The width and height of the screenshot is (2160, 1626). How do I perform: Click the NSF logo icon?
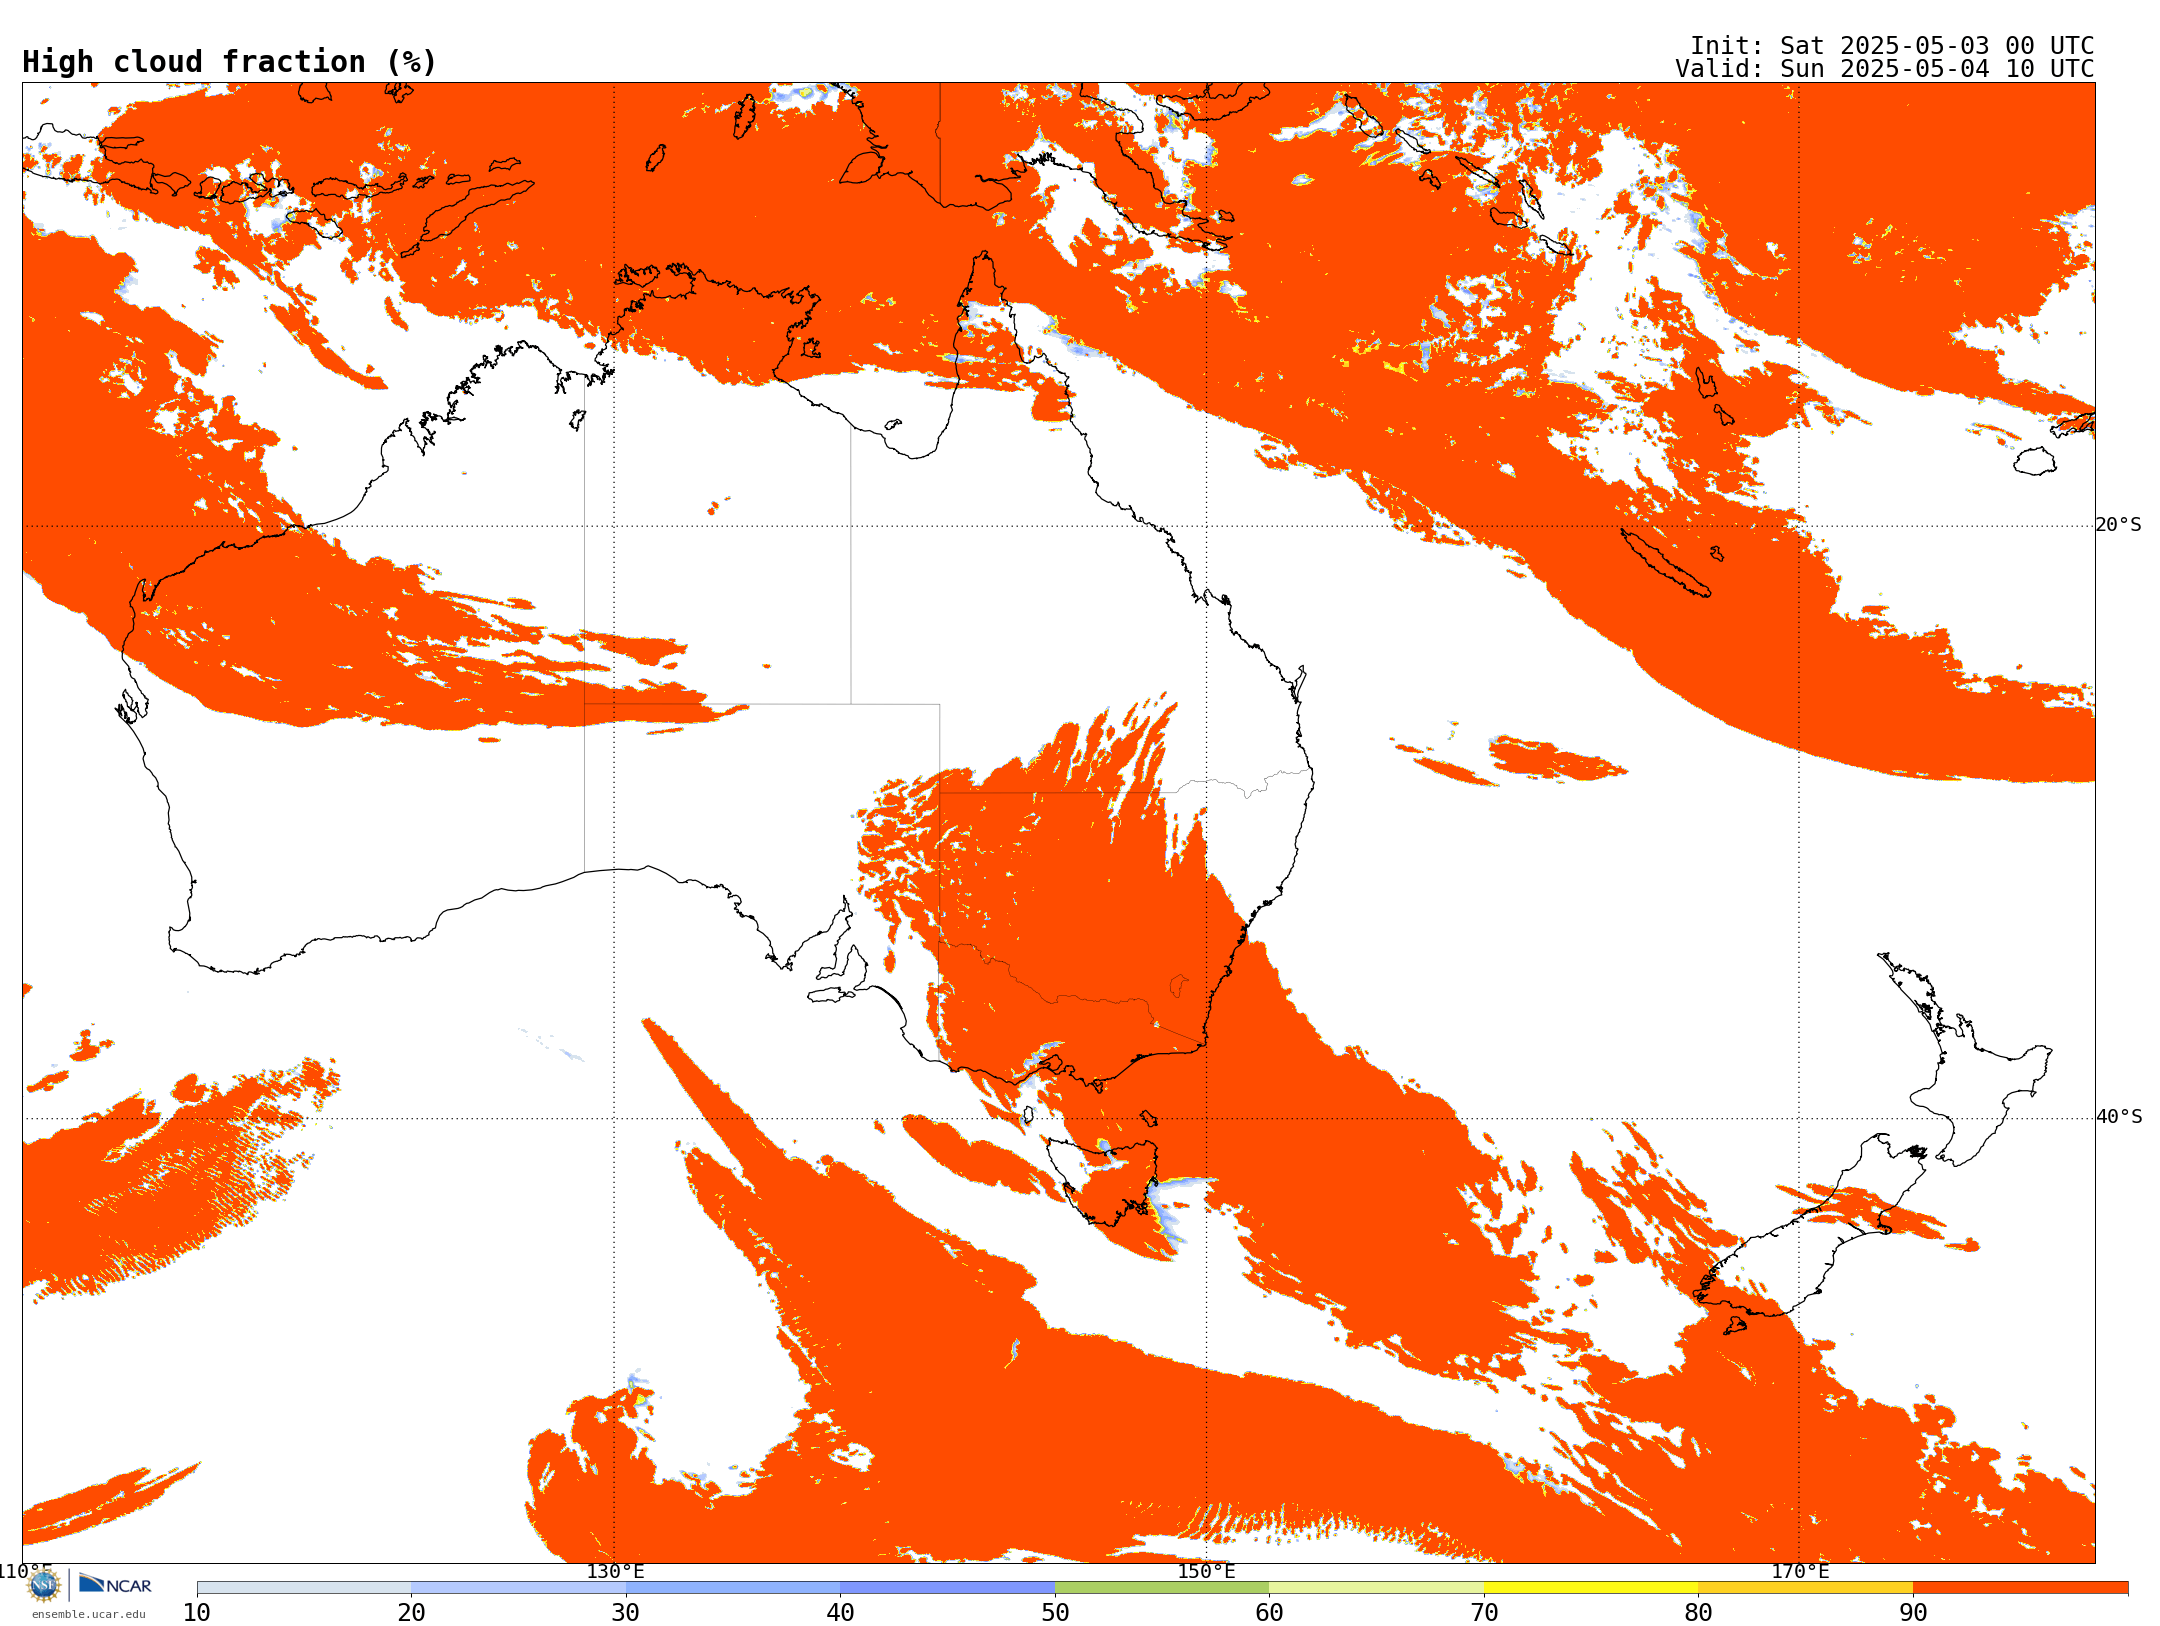[44, 1584]
